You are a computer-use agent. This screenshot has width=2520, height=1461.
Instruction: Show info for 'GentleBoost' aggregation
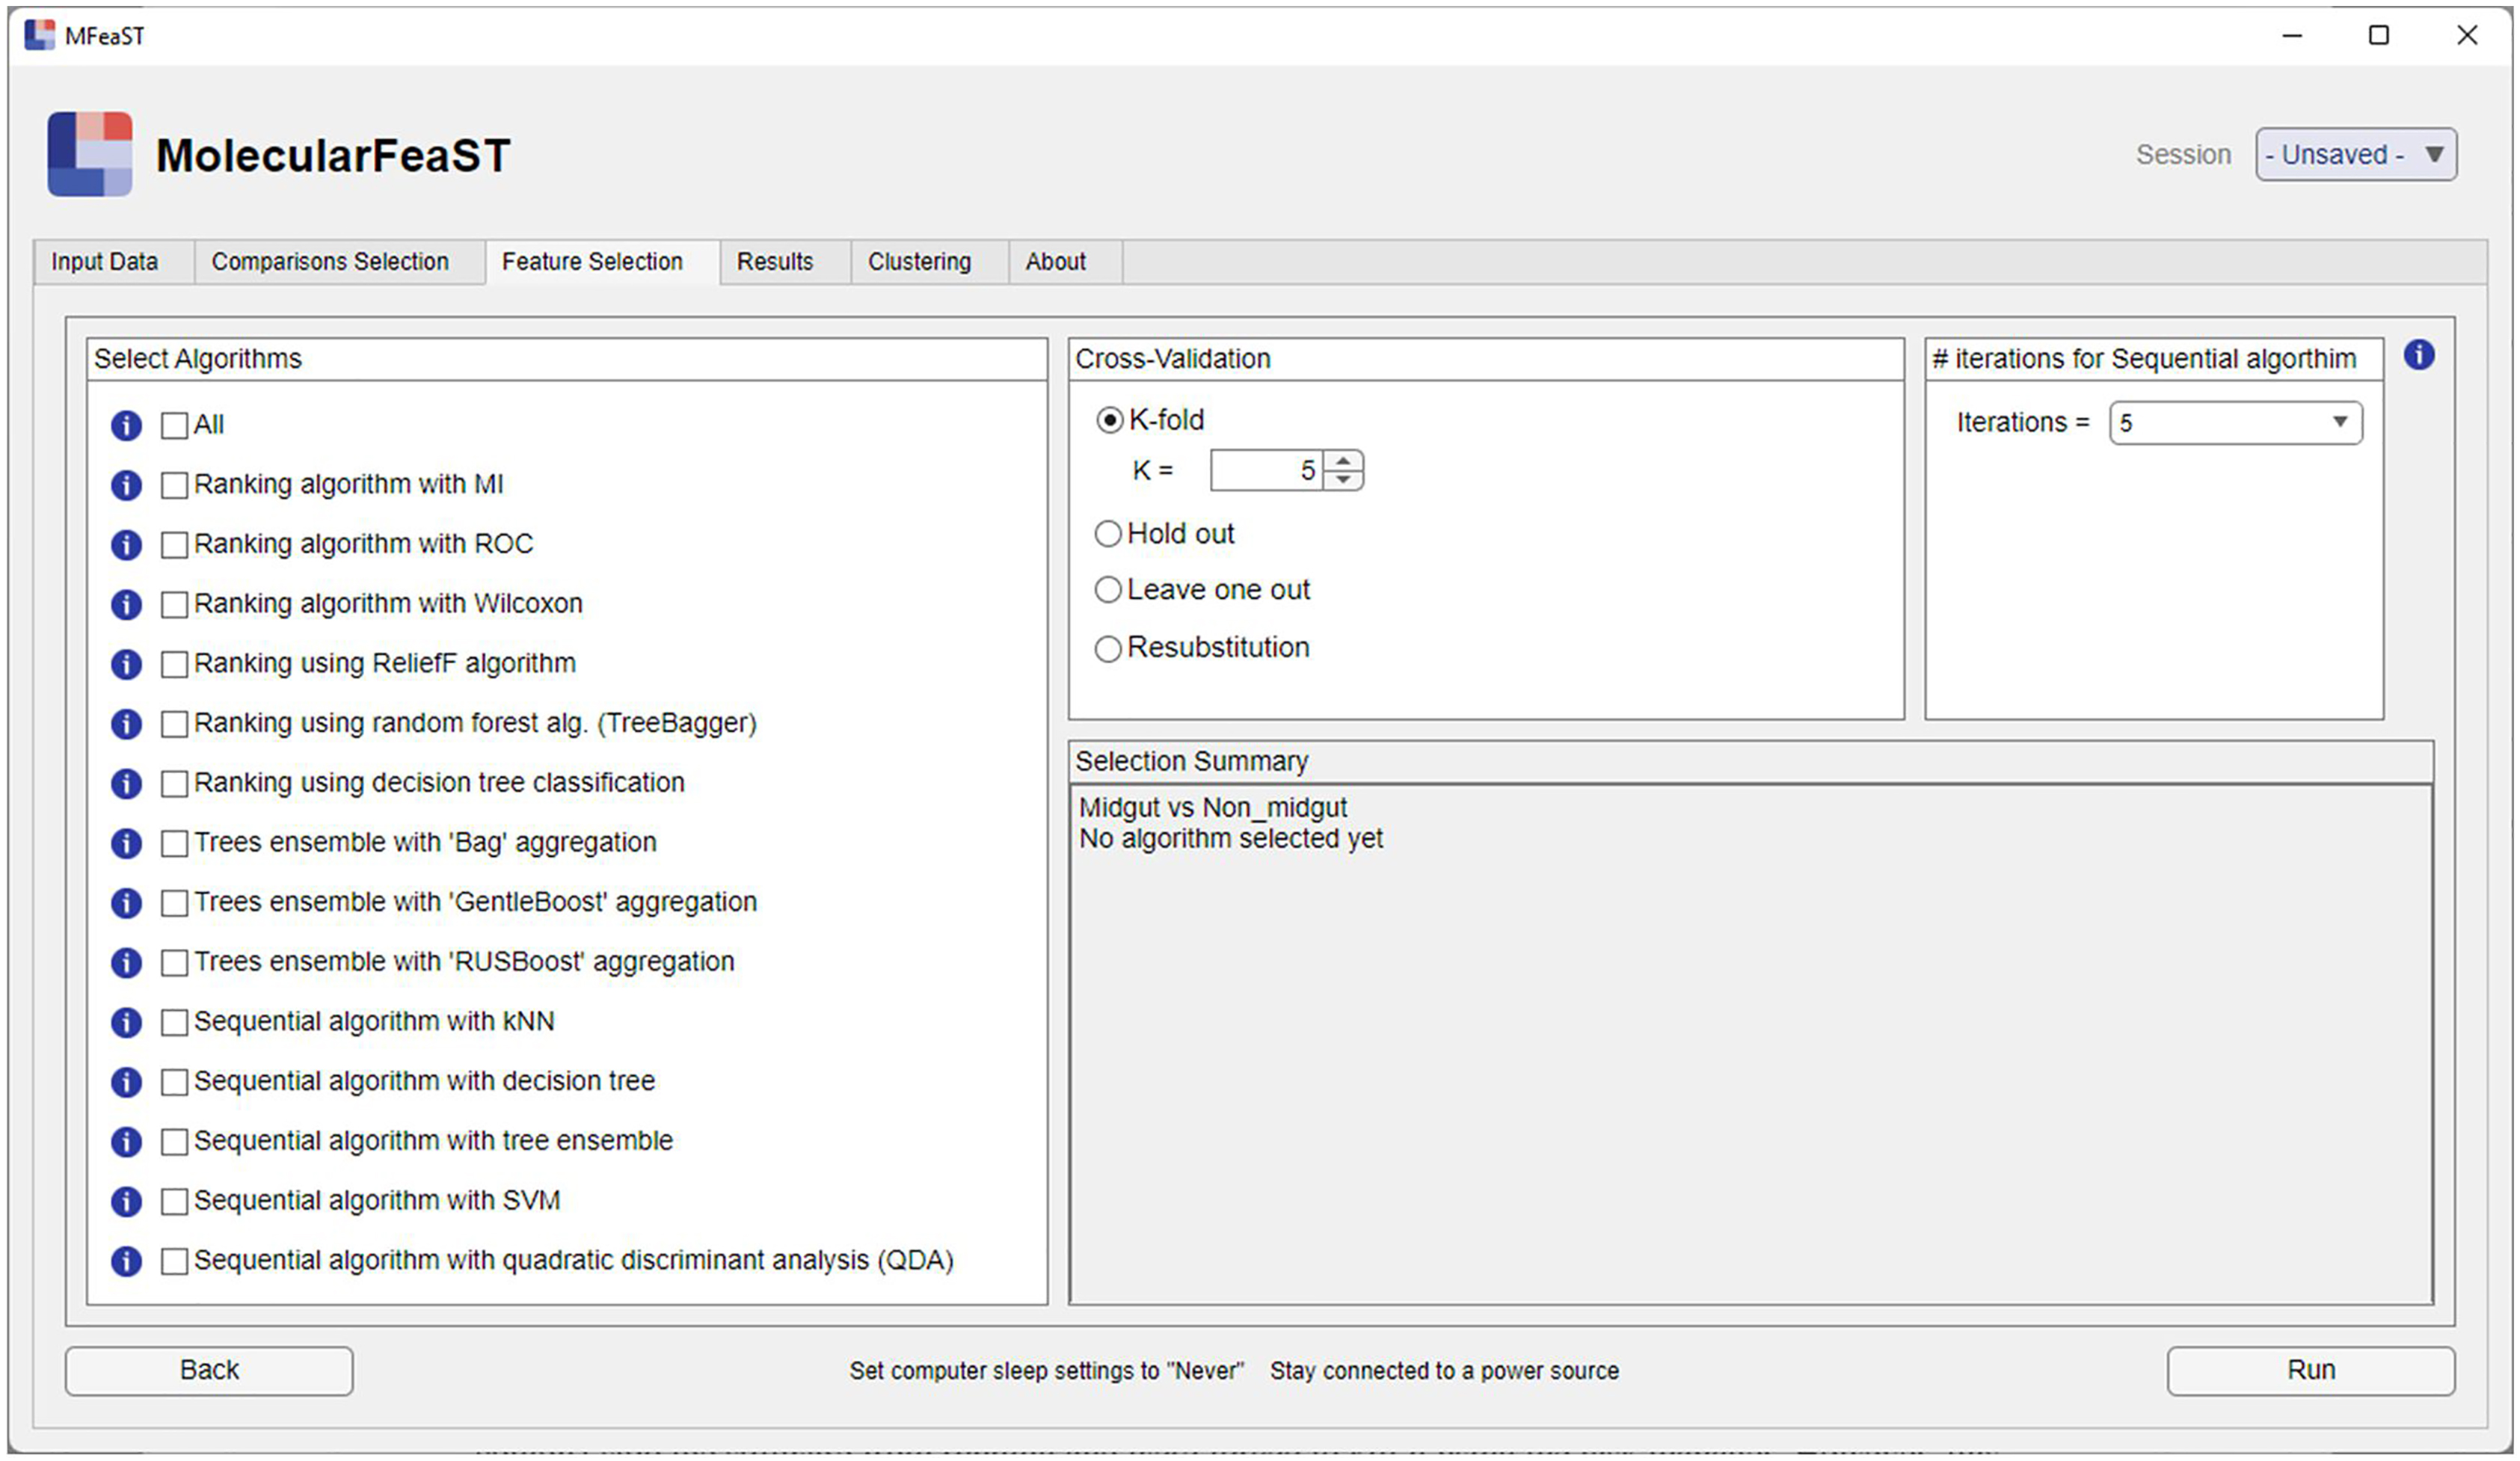[126, 903]
